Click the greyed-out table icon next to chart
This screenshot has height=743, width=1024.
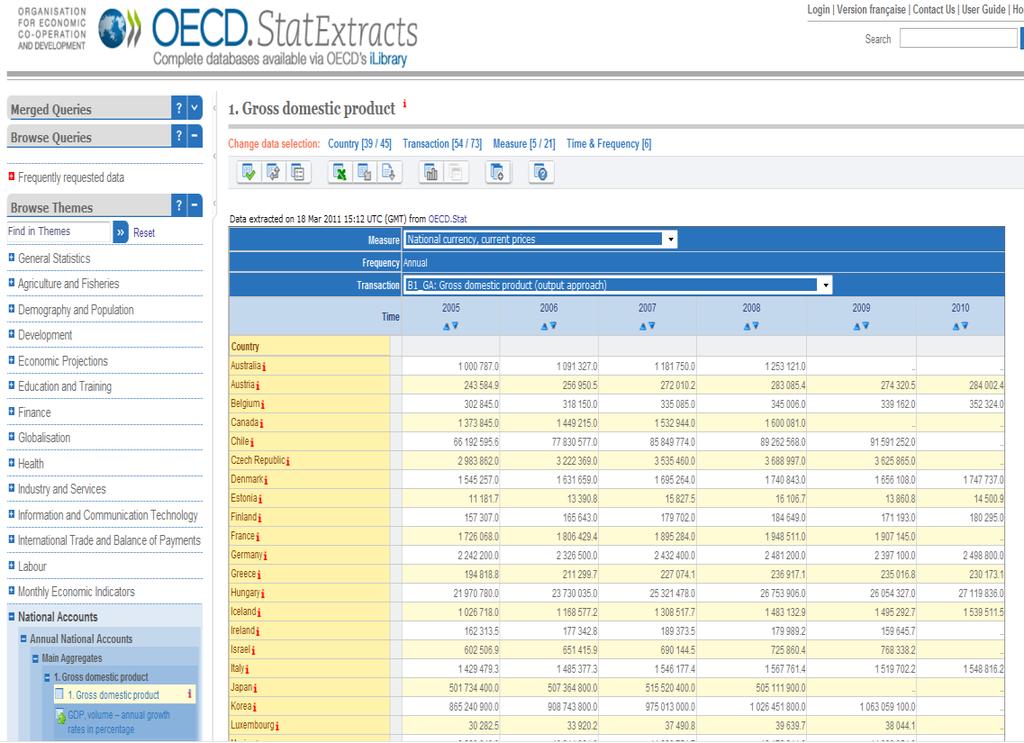[456, 172]
